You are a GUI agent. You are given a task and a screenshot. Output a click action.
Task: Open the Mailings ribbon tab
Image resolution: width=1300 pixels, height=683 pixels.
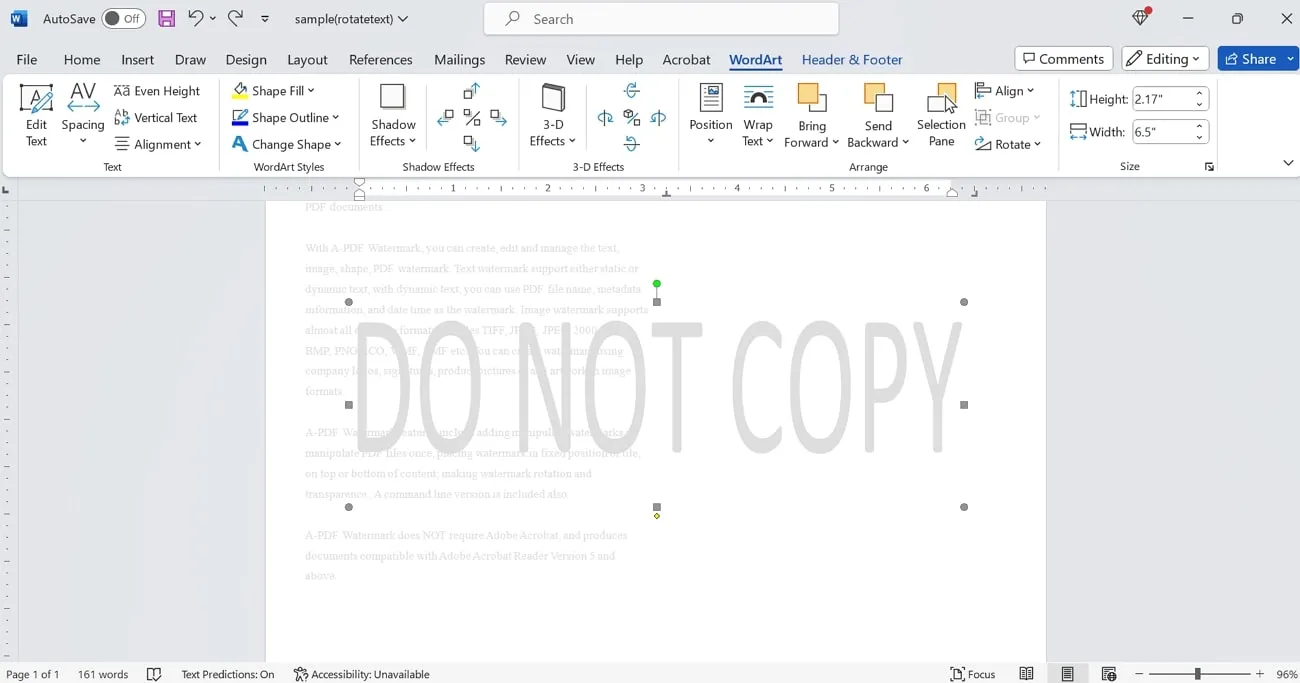coord(459,60)
